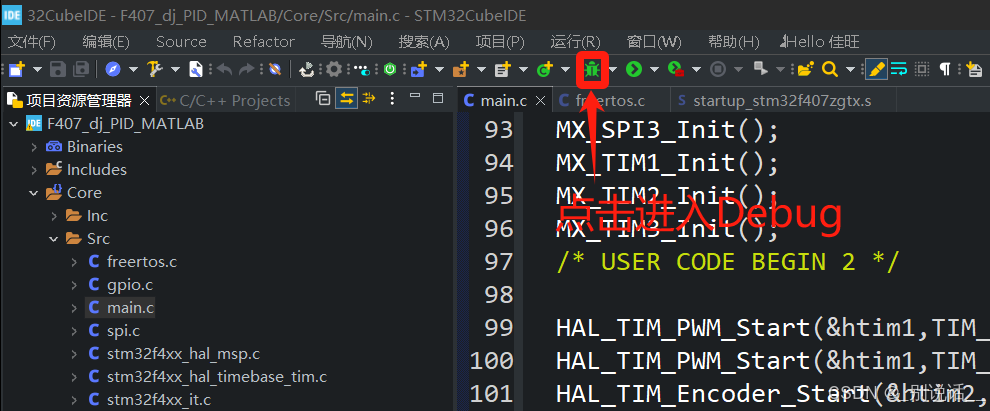Select gpio.c in the project tree
This screenshot has height=411, width=990.
pyautogui.click(x=129, y=285)
